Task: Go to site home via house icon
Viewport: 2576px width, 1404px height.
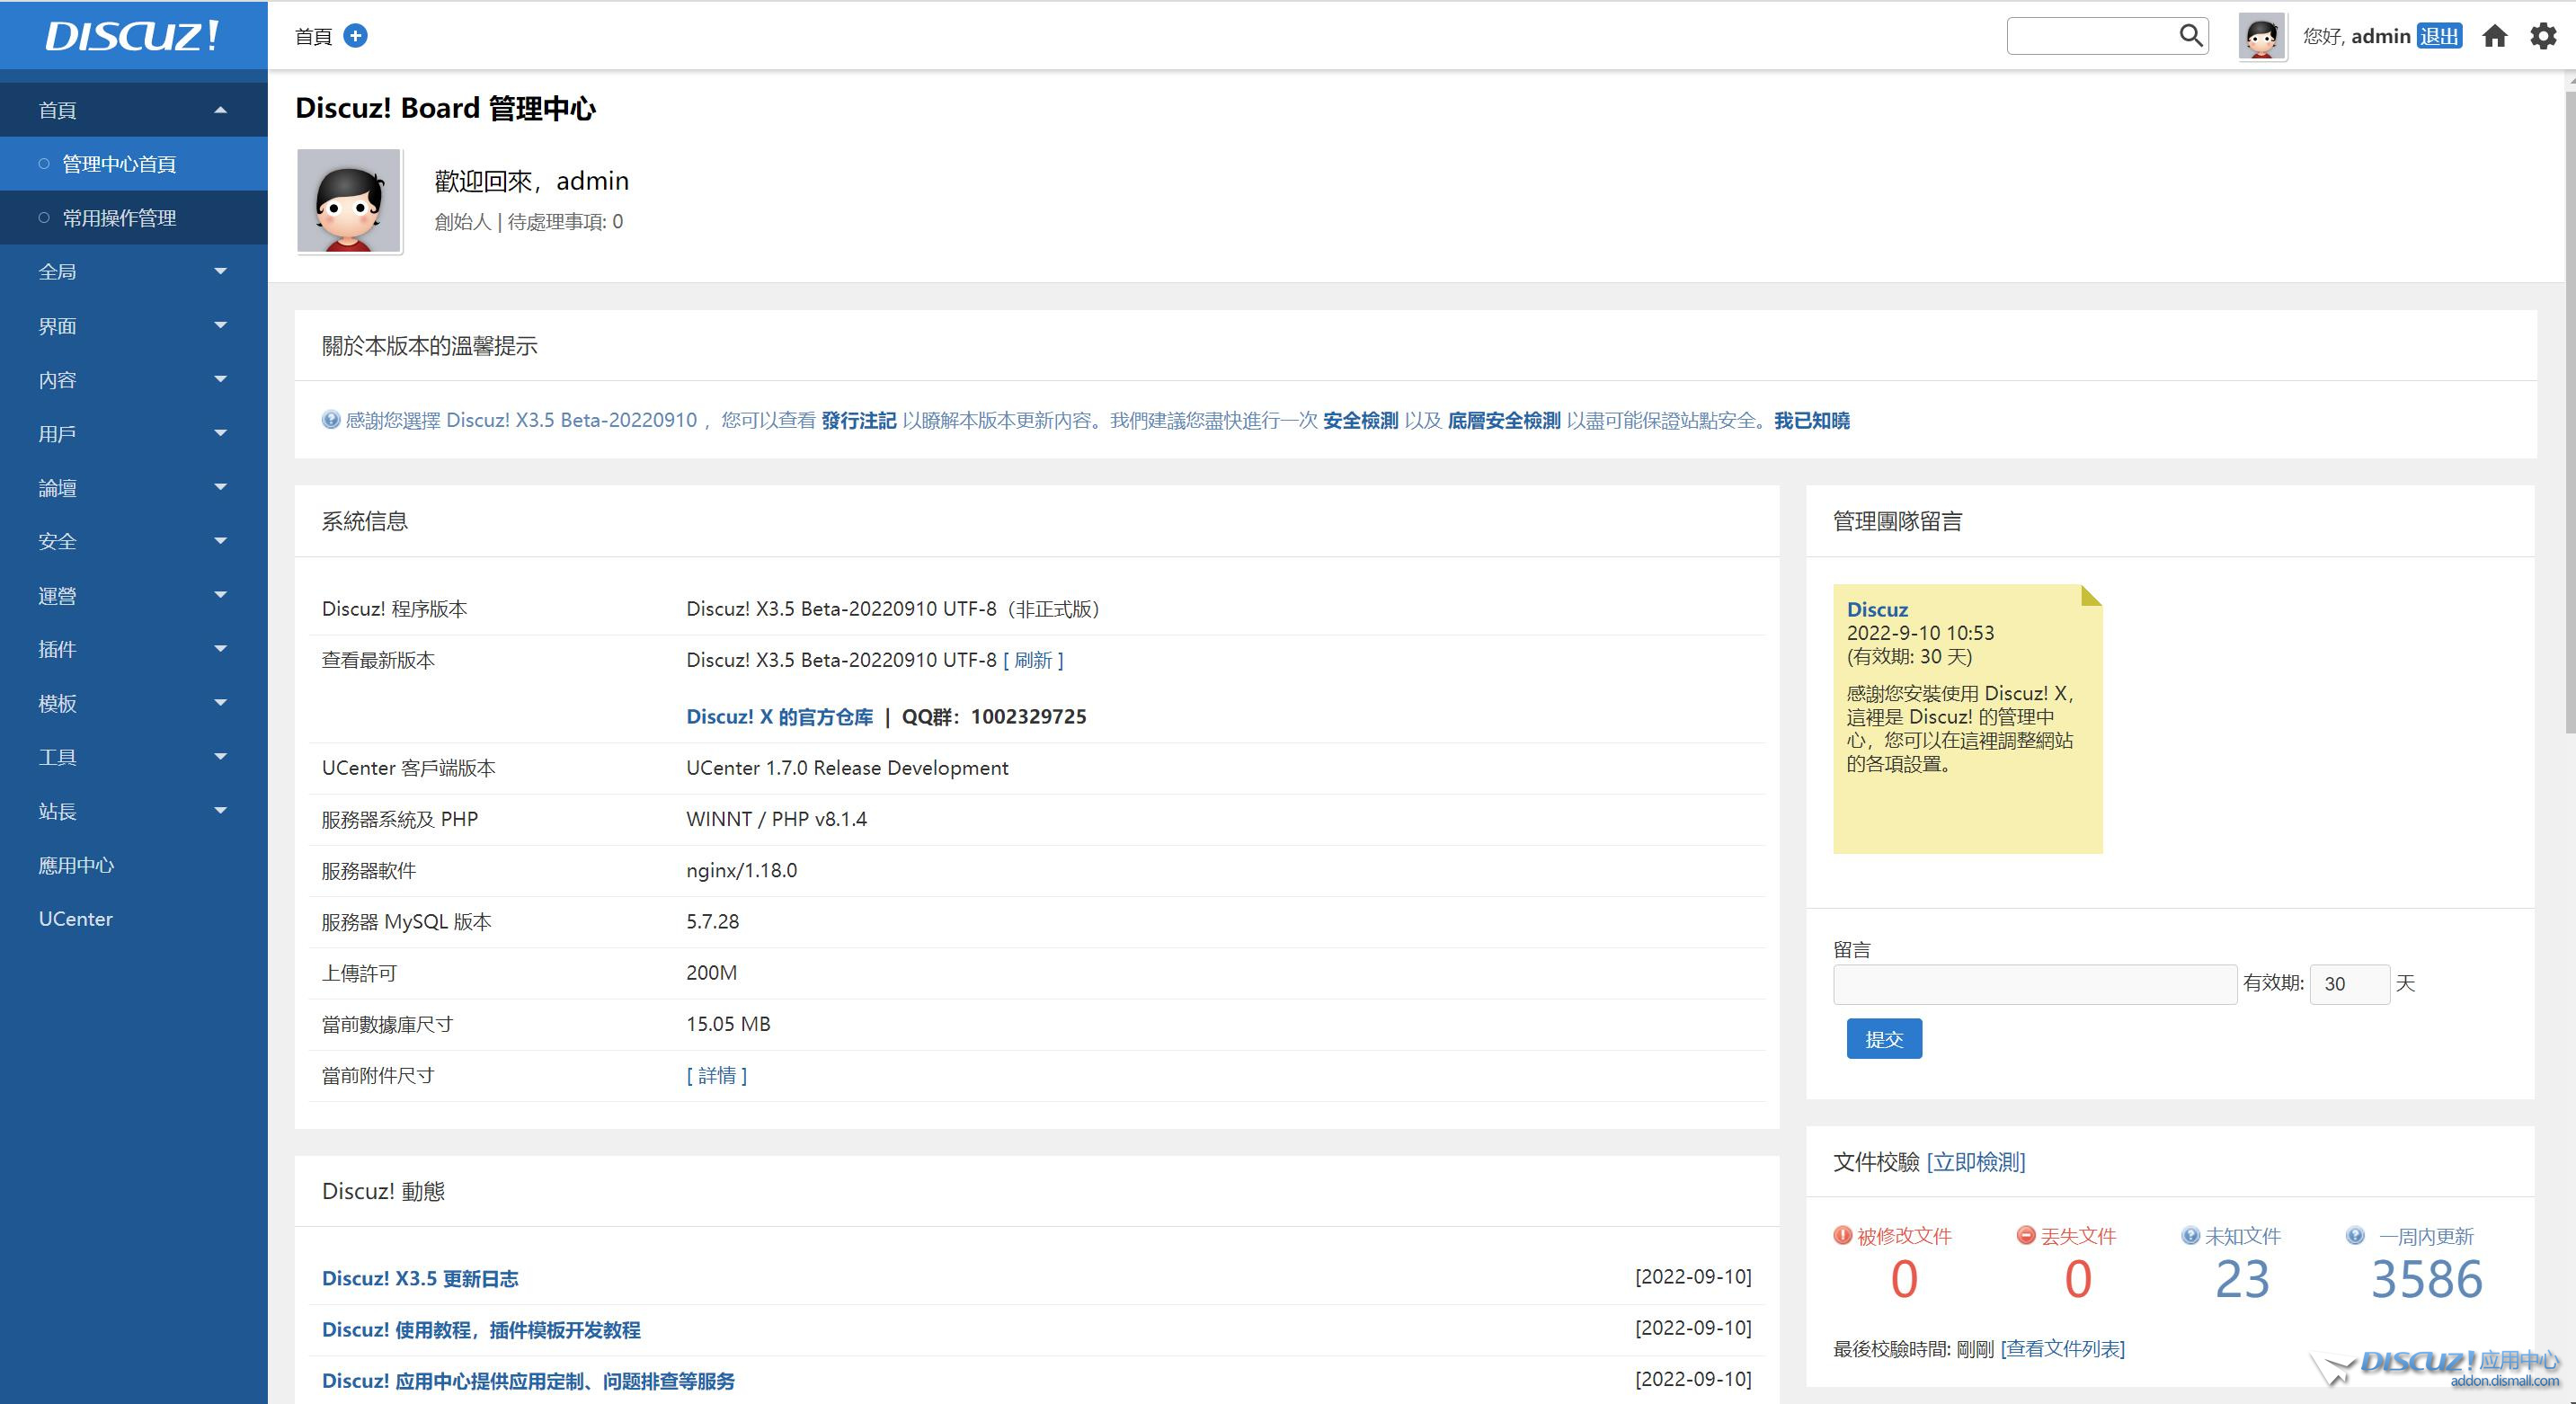Action: [2495, 37]
